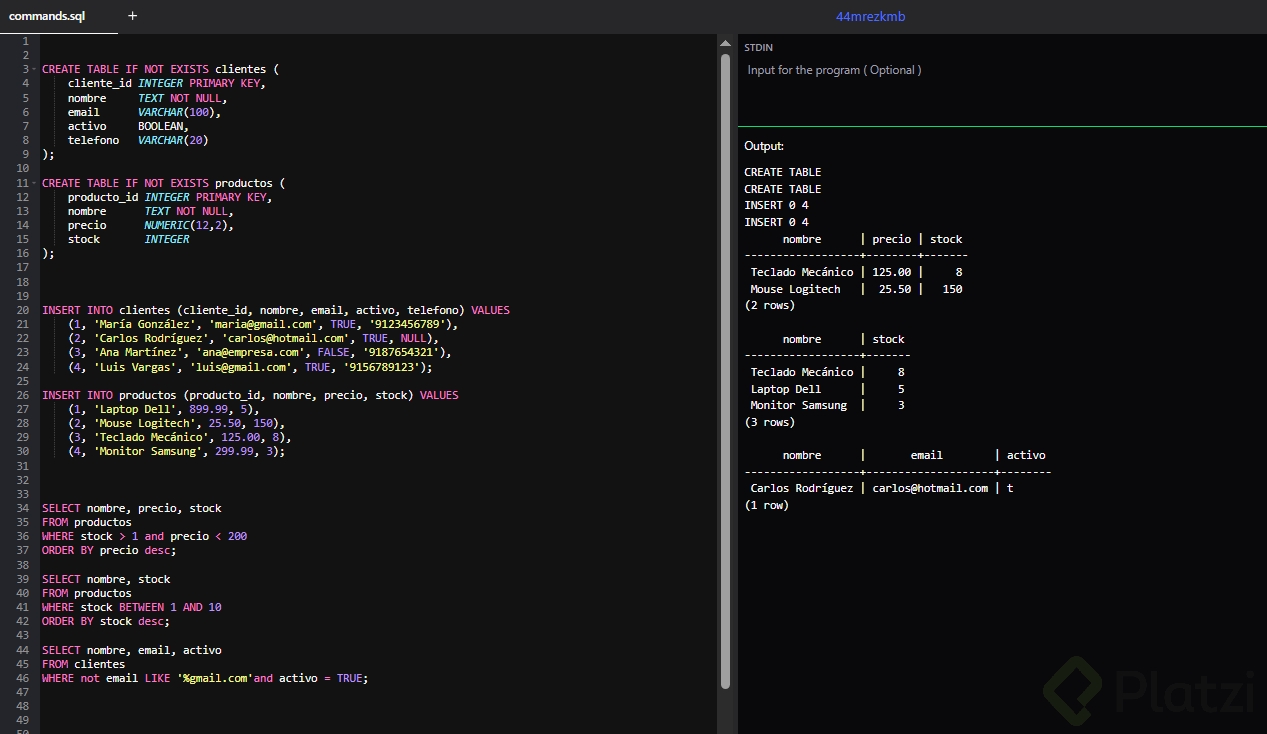This screenshot has width=1267, height=734.
Task: Click the Output label heading
Action: point(764,146)
